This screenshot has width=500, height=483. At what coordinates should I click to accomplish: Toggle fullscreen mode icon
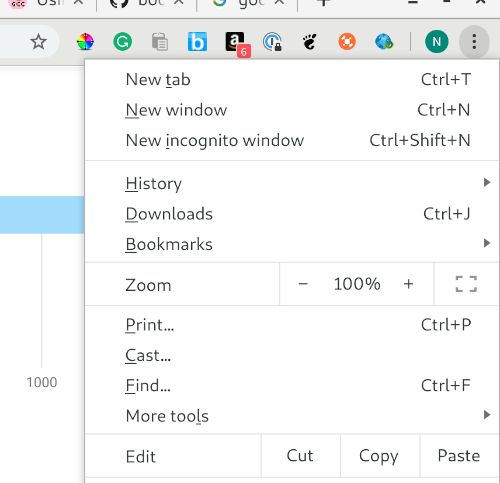466,284
